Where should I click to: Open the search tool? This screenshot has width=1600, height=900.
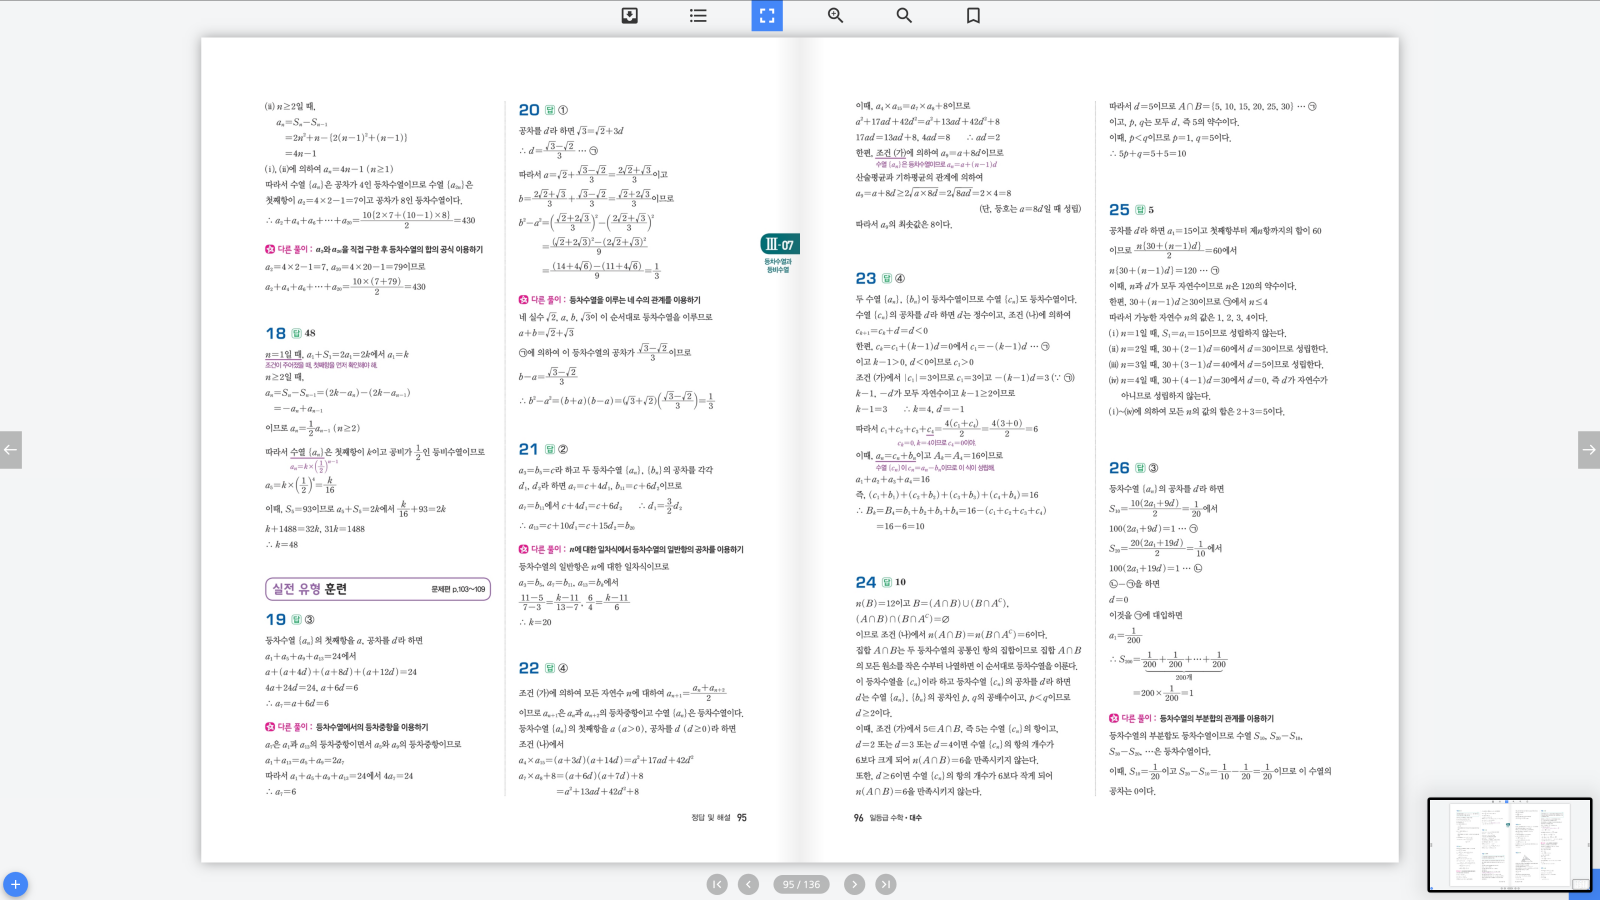[904, 16]
